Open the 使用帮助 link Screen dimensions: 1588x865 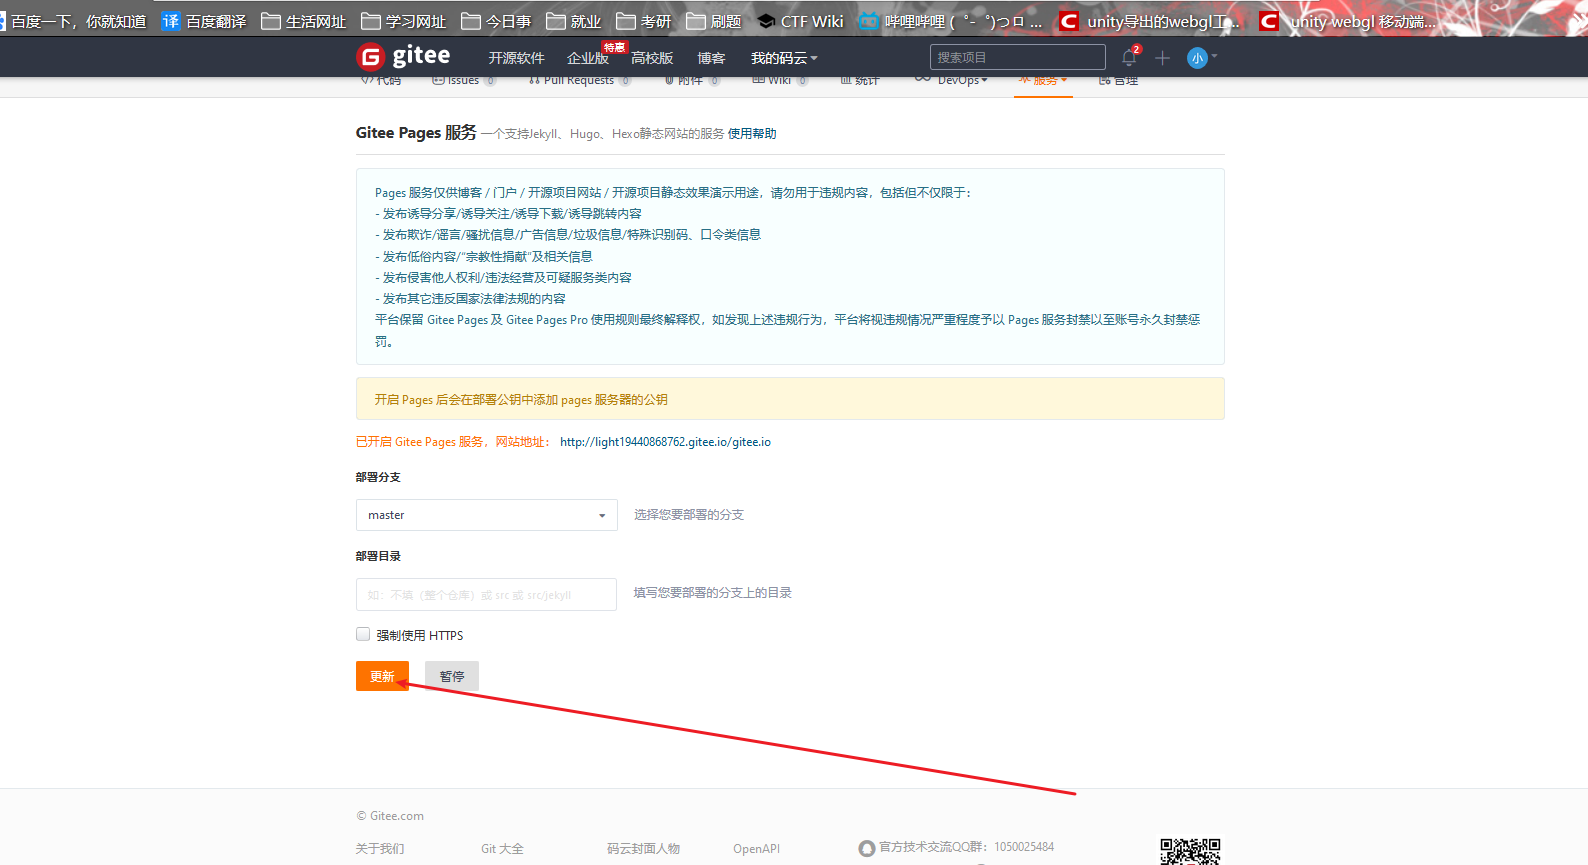coord(752,134)
